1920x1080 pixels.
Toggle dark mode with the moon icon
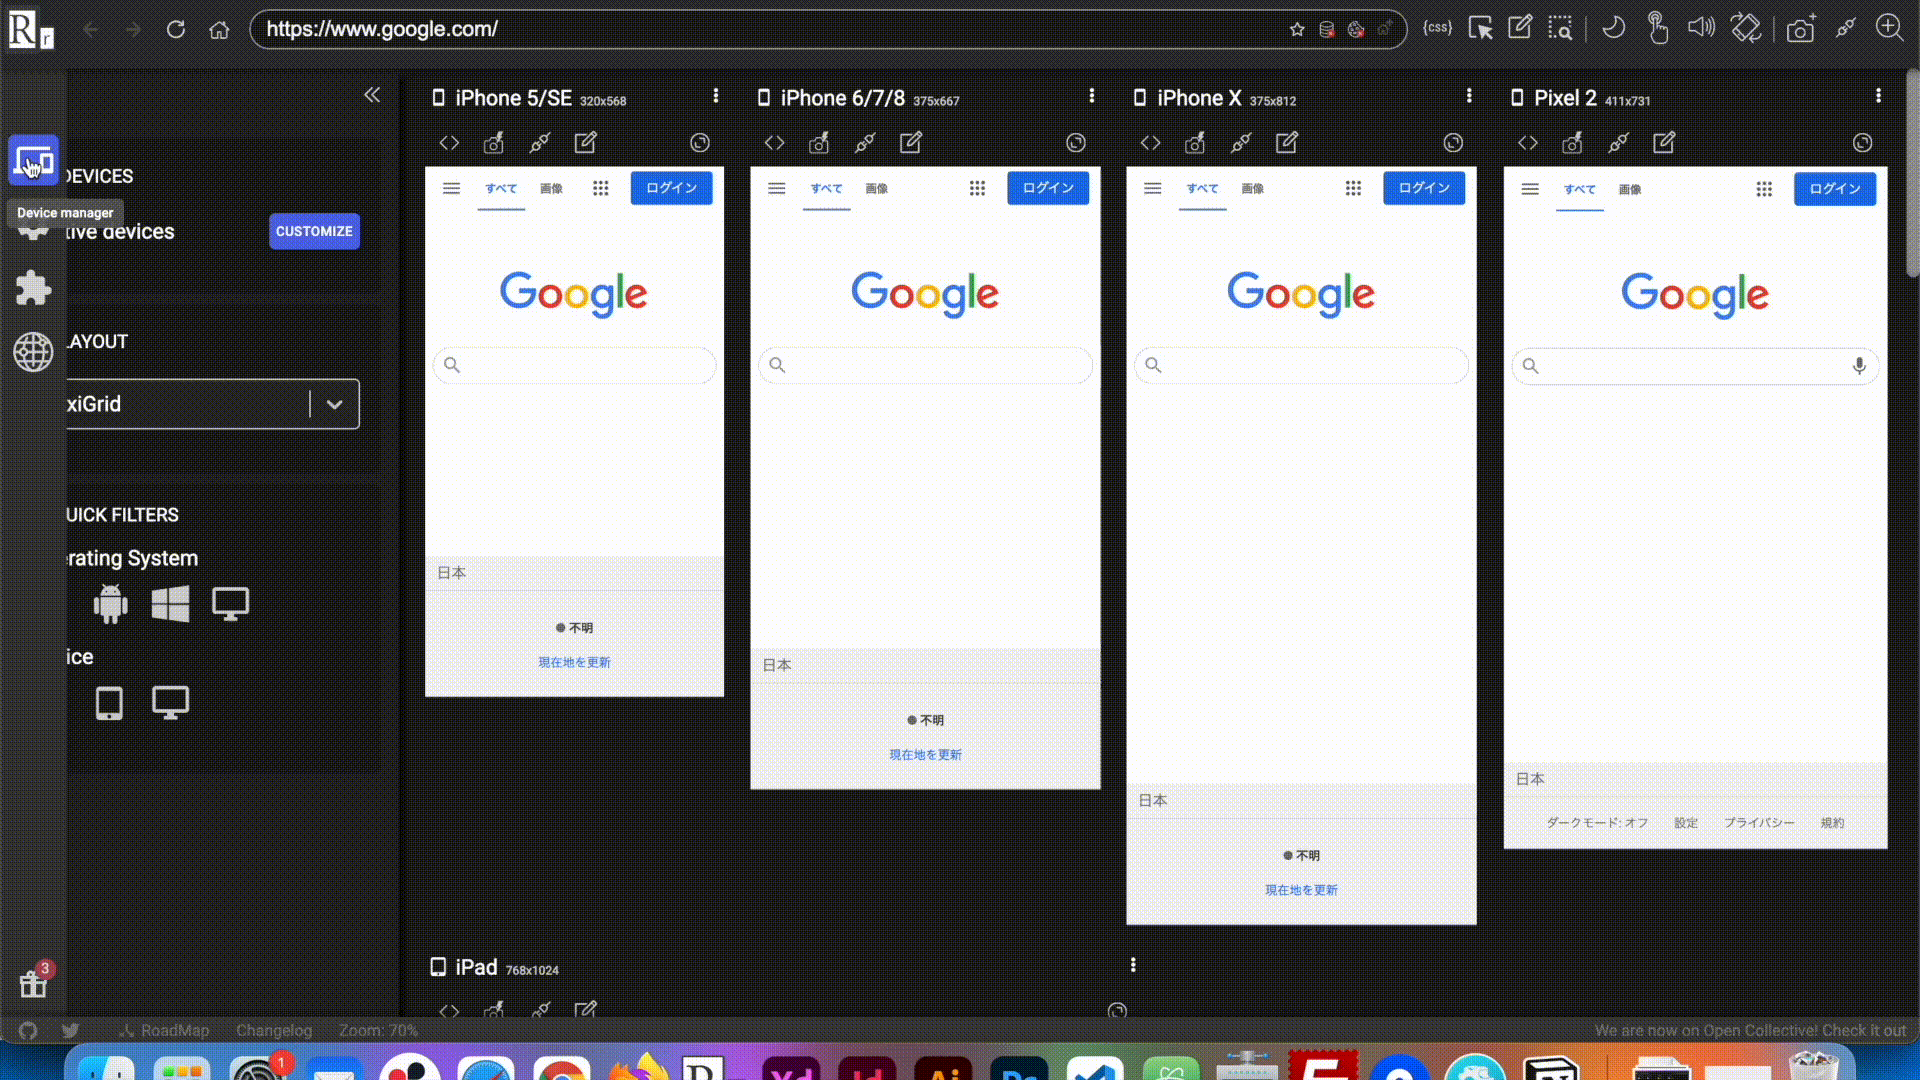tap(1613, 28)
